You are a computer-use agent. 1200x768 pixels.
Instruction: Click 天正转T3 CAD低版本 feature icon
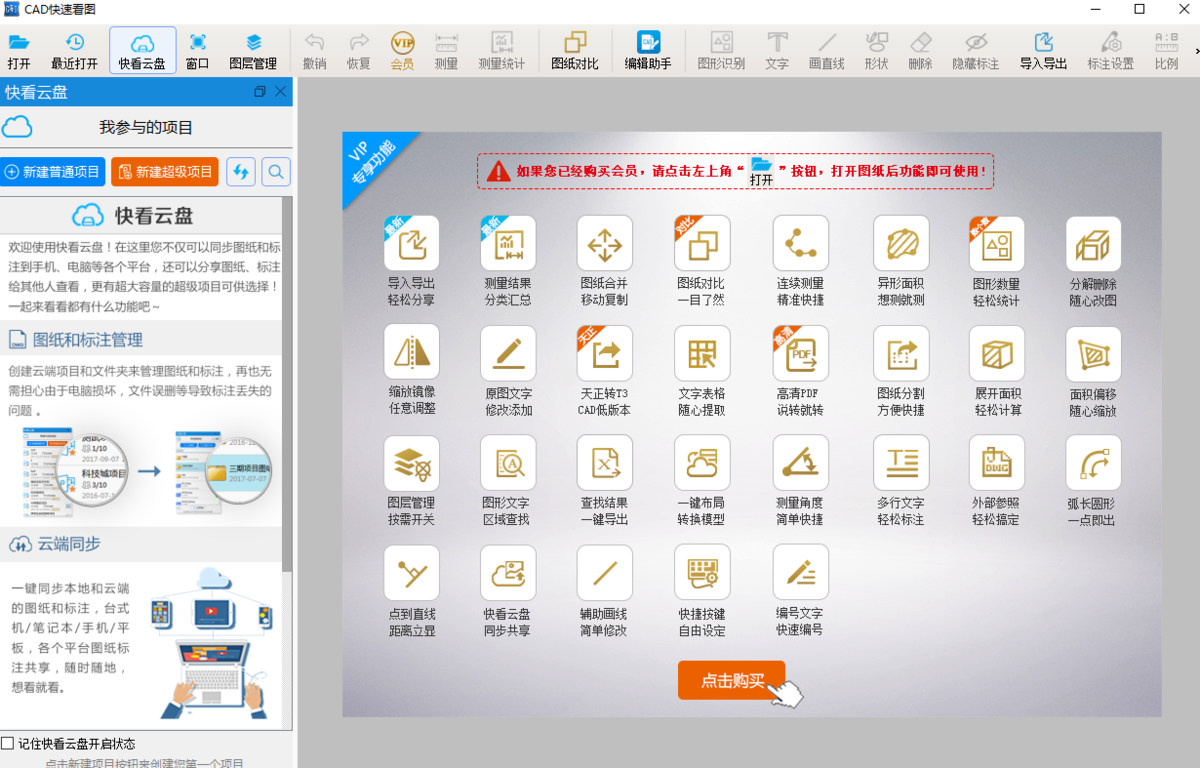tap(605, 353)
